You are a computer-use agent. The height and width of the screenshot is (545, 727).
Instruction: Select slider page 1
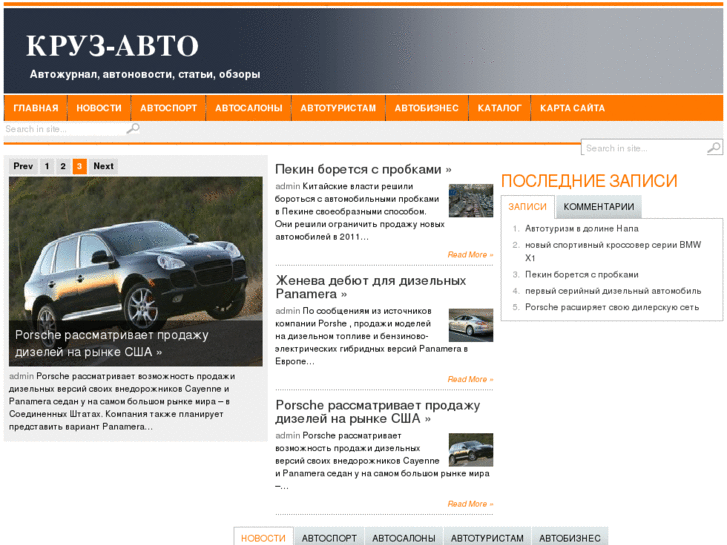point(47,166)
